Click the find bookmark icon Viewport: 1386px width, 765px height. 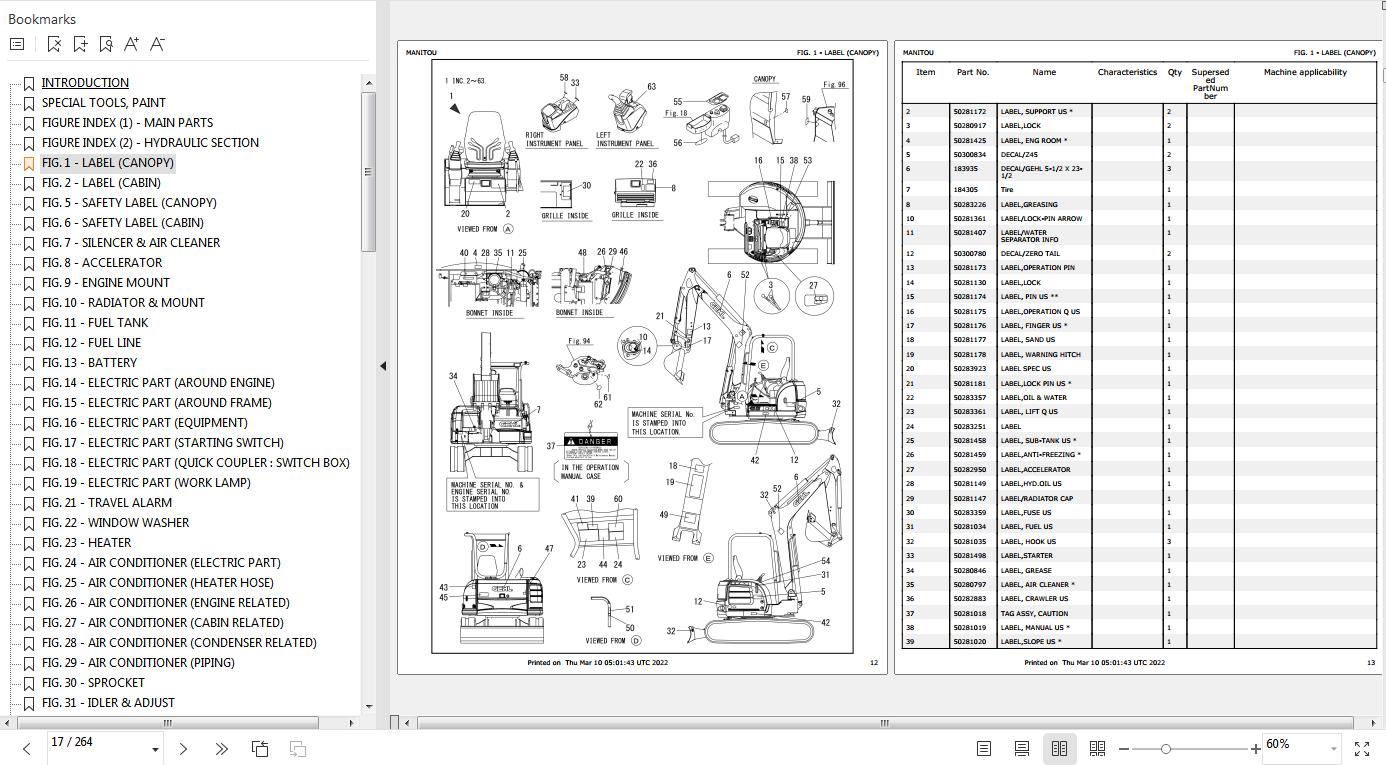click(x=106, y=44)
